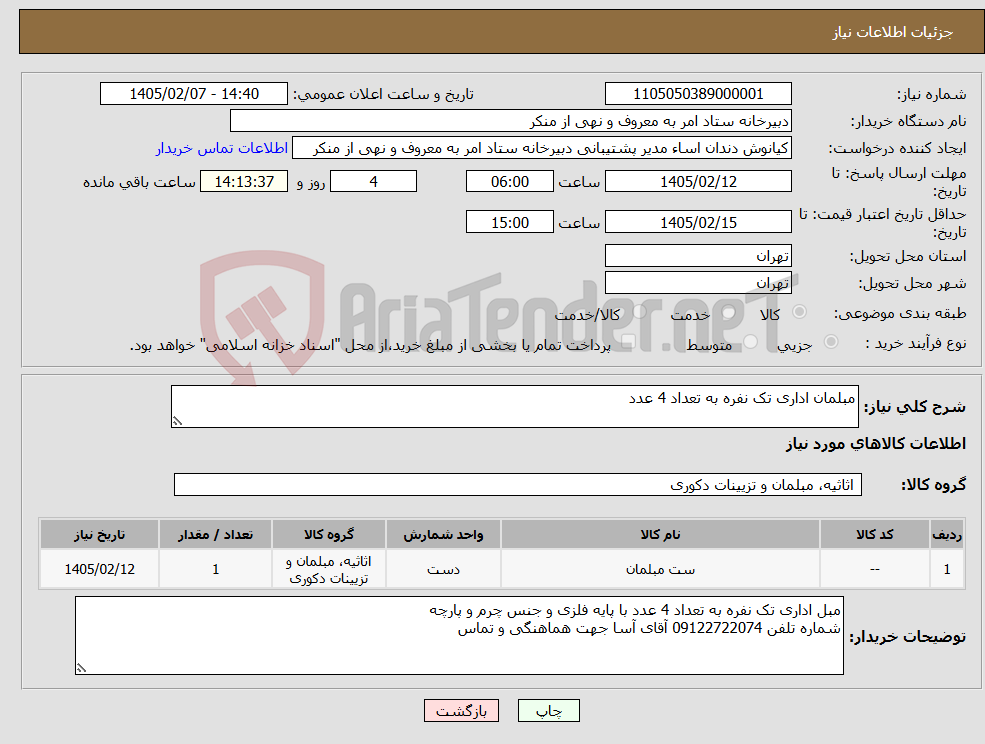This screenshot has height=744, width=985.
Task: Click the resize handle of buyer notes box
Action: (81, 669)
